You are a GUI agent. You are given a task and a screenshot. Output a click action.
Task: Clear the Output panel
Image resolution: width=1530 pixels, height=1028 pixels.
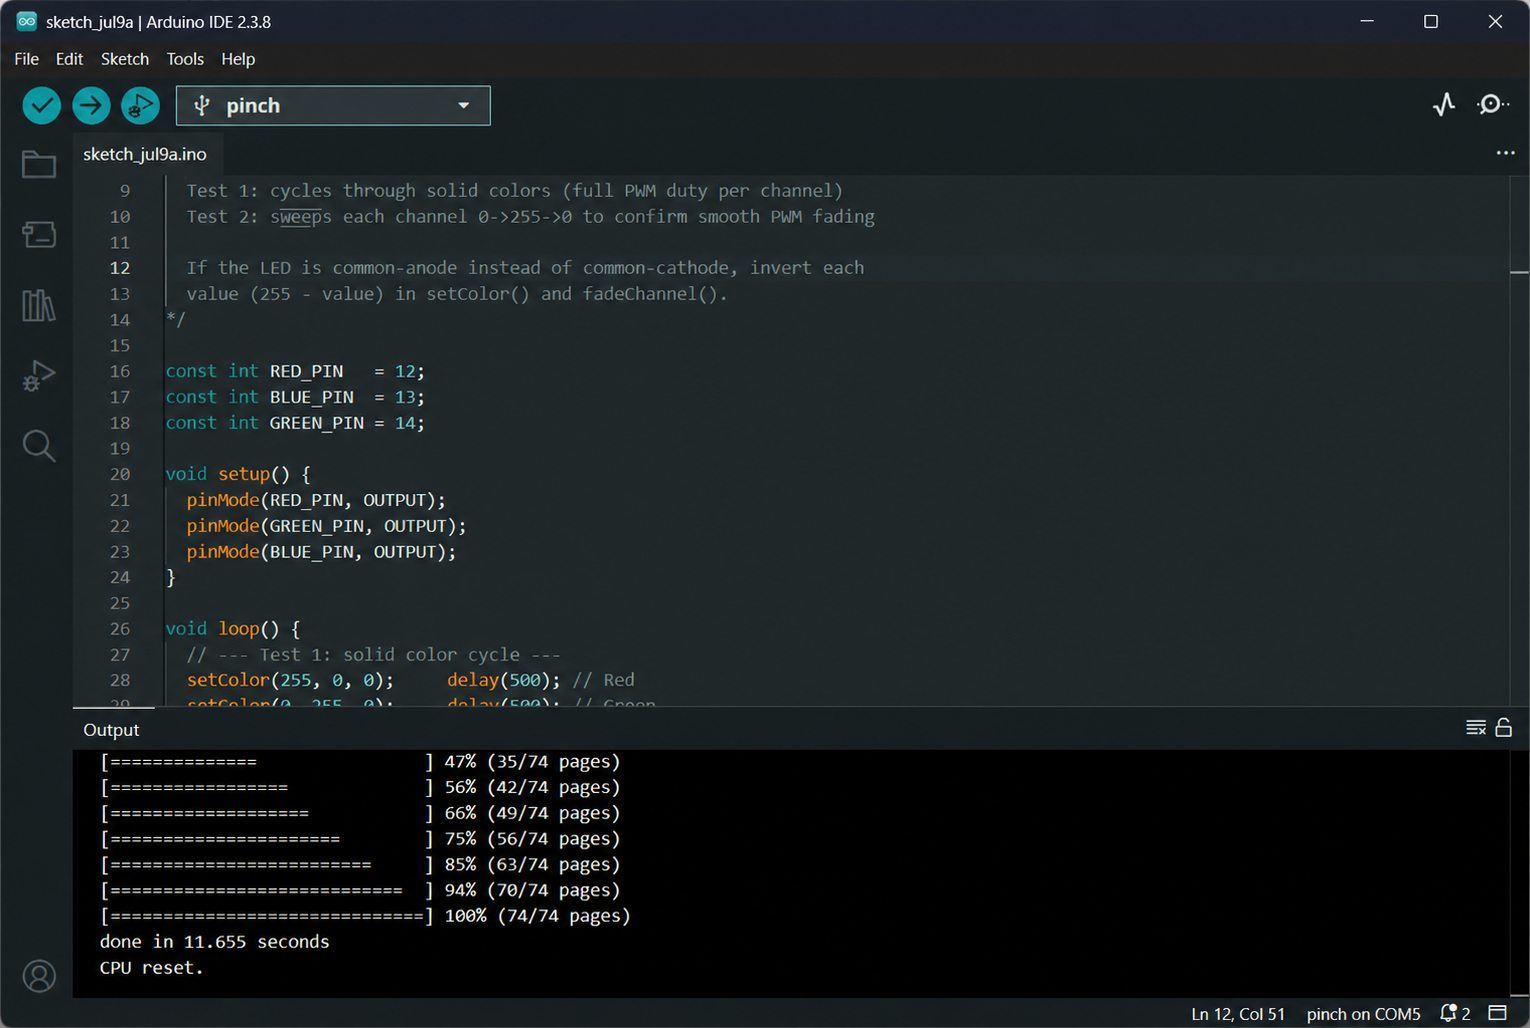[1476, 728]
